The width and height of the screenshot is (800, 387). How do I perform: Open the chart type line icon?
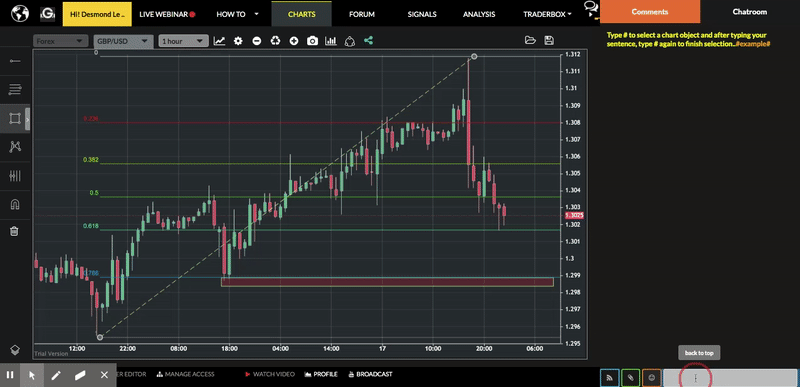tap(219, 41)
